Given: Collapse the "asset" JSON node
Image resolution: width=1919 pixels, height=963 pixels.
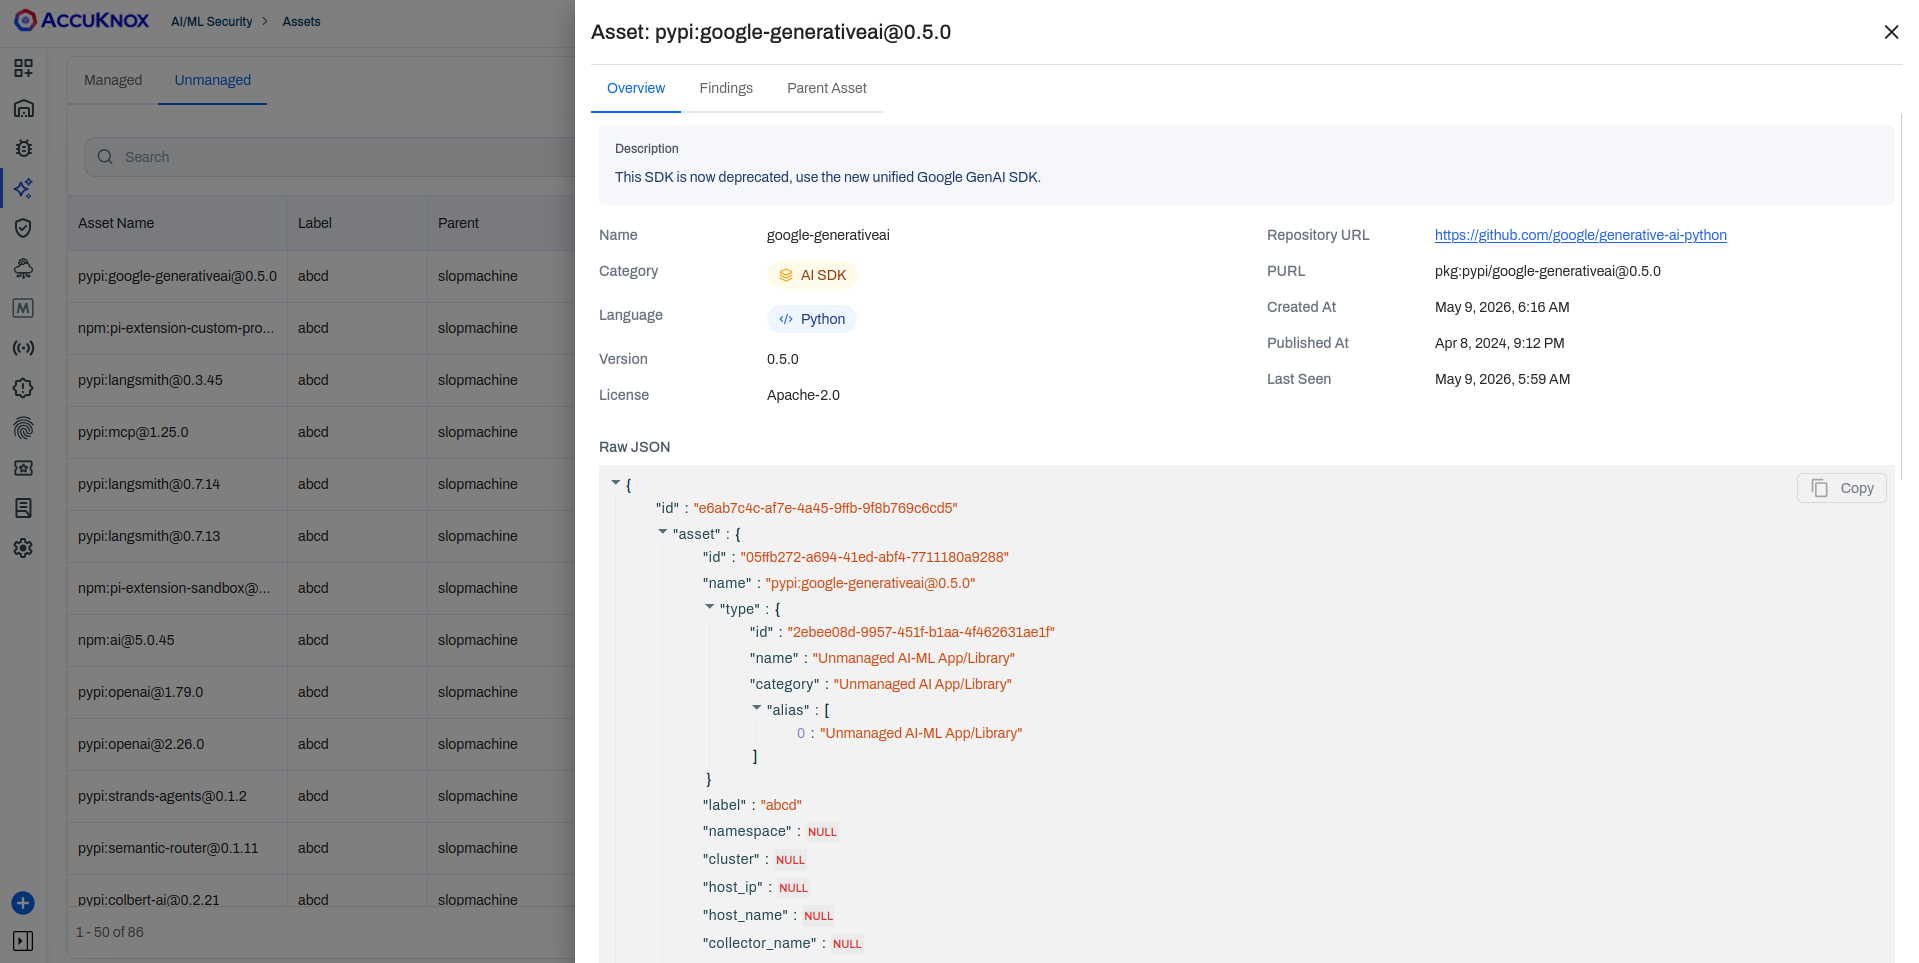Looking at the screenshot, I should (x=662, y=532).
